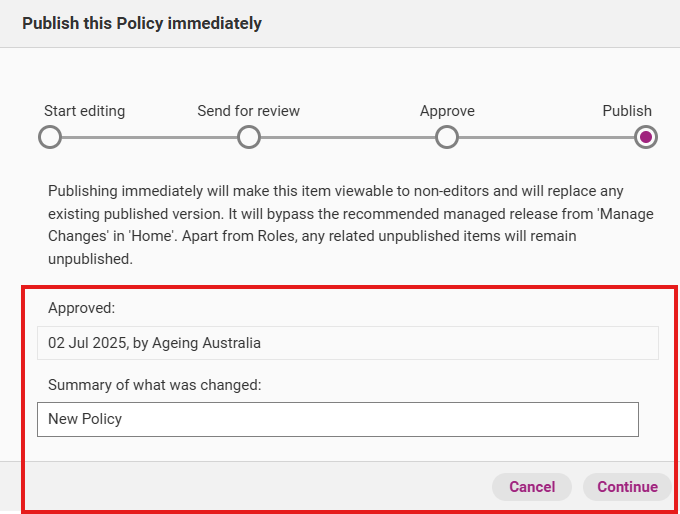The width and height of the screenshot is (680, 514).
Task: Click the 'Approve' step label
Action: [447, 111]
